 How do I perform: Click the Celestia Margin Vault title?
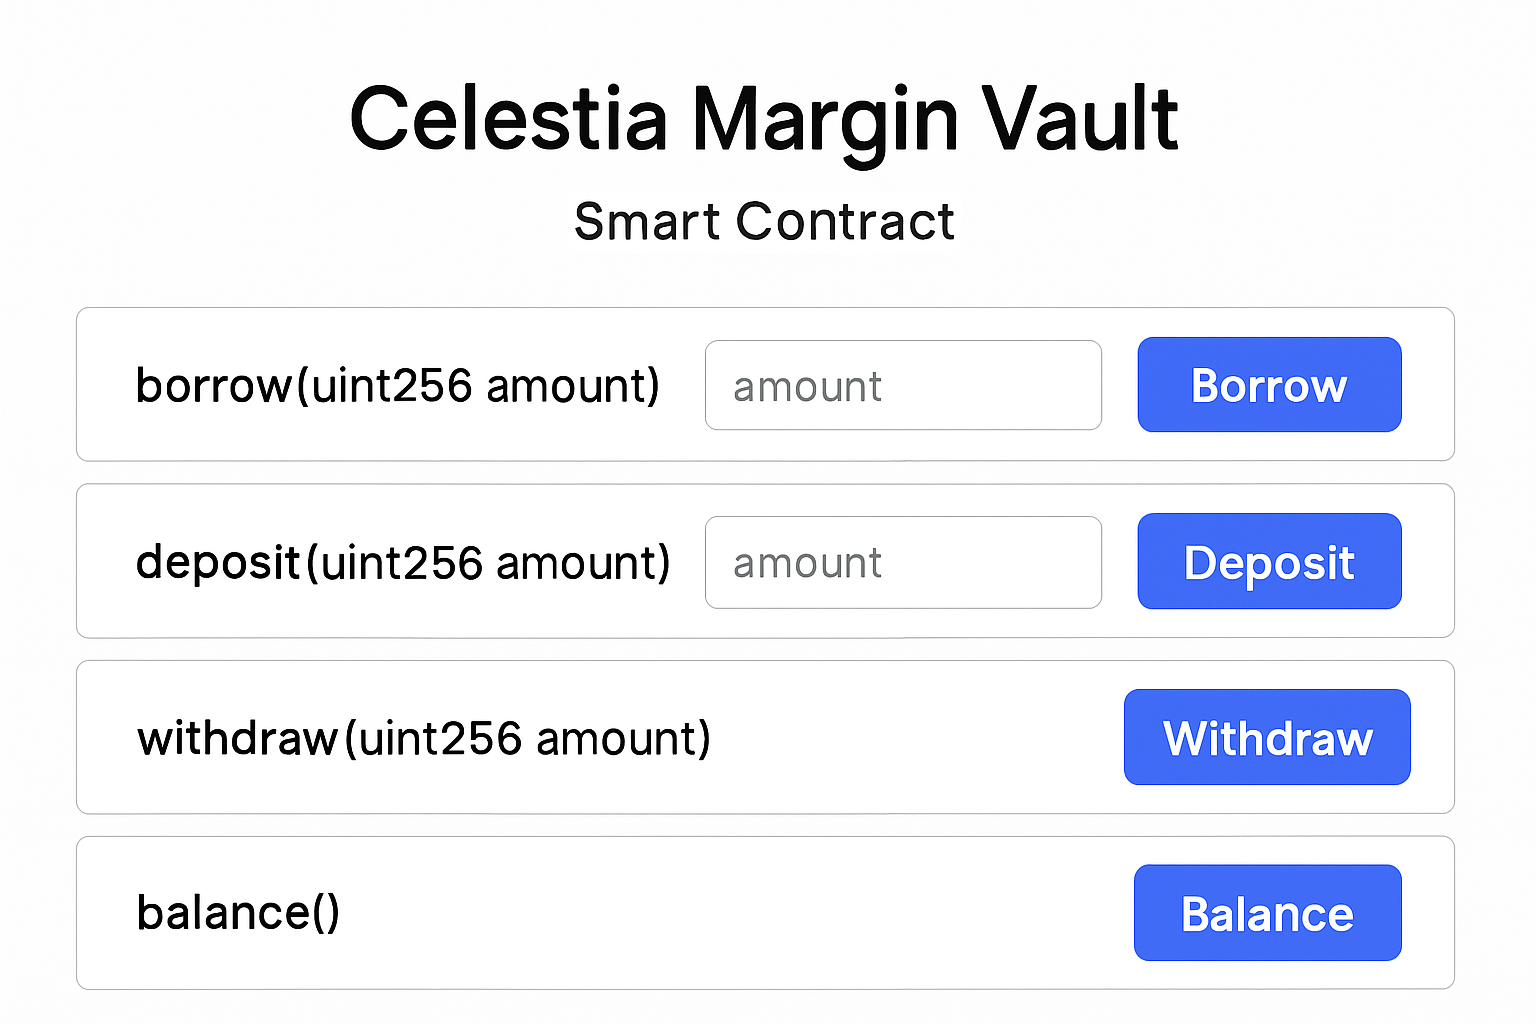pyautogui.click(x=763, y=118)
